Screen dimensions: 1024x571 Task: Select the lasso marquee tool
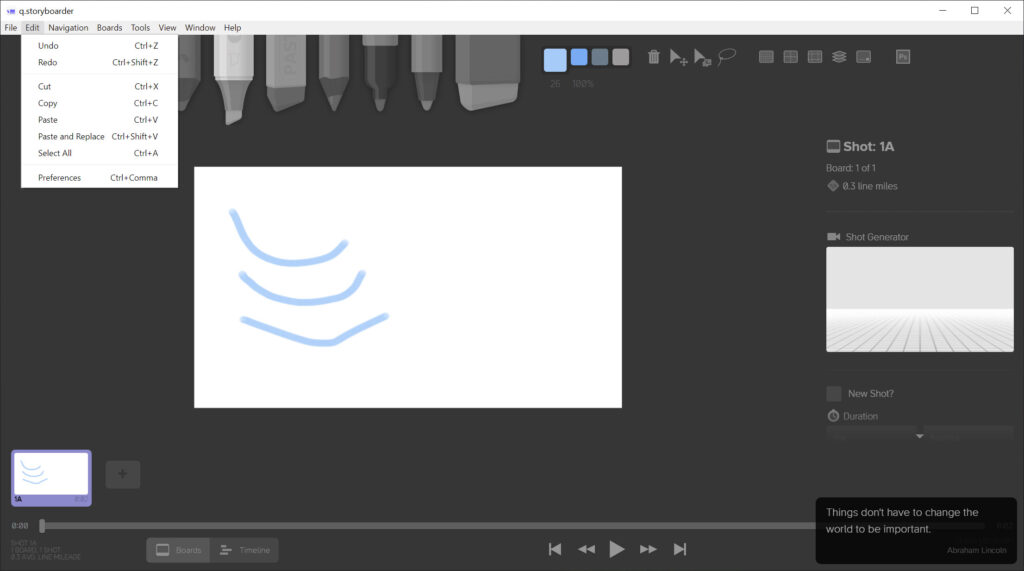click(726, 57)
